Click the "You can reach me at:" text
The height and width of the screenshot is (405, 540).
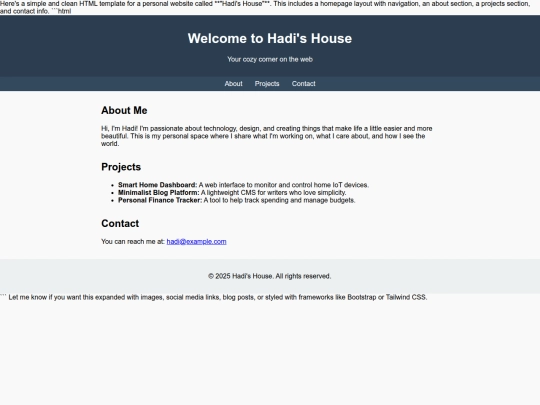[133, 241]
